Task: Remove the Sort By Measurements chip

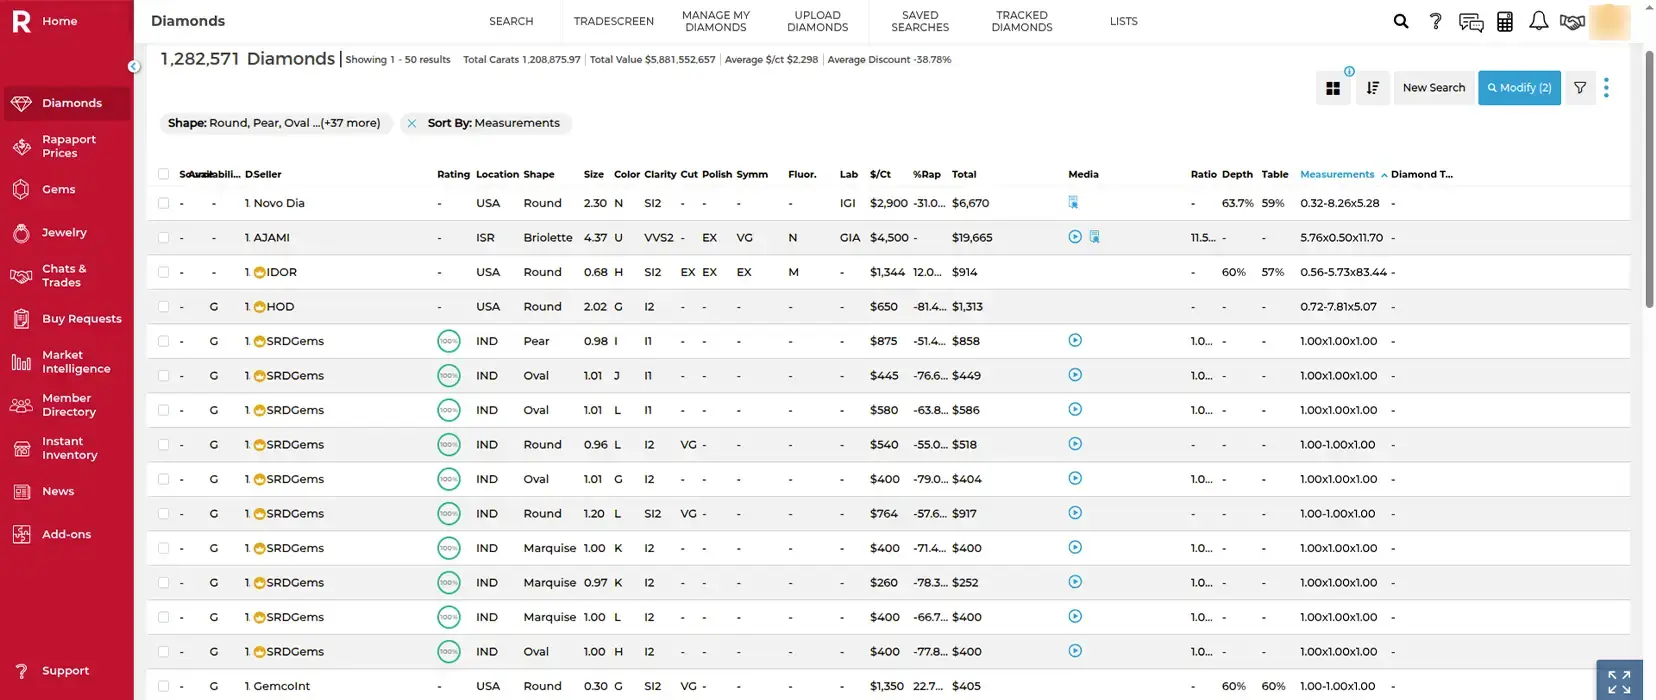Action: point(412,124)
